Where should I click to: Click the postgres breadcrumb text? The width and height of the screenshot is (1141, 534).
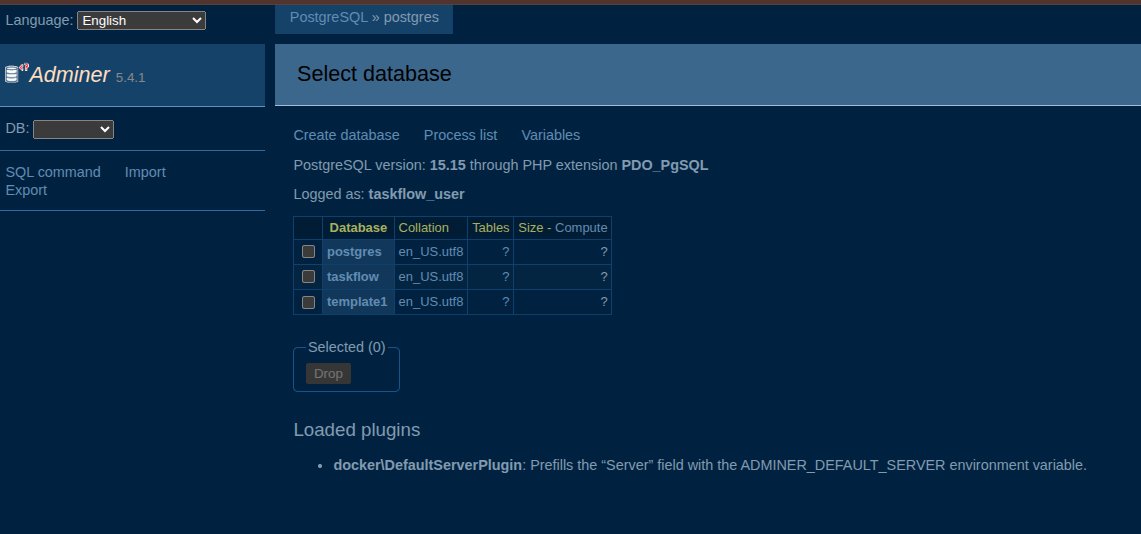click(x=411, y=17)
